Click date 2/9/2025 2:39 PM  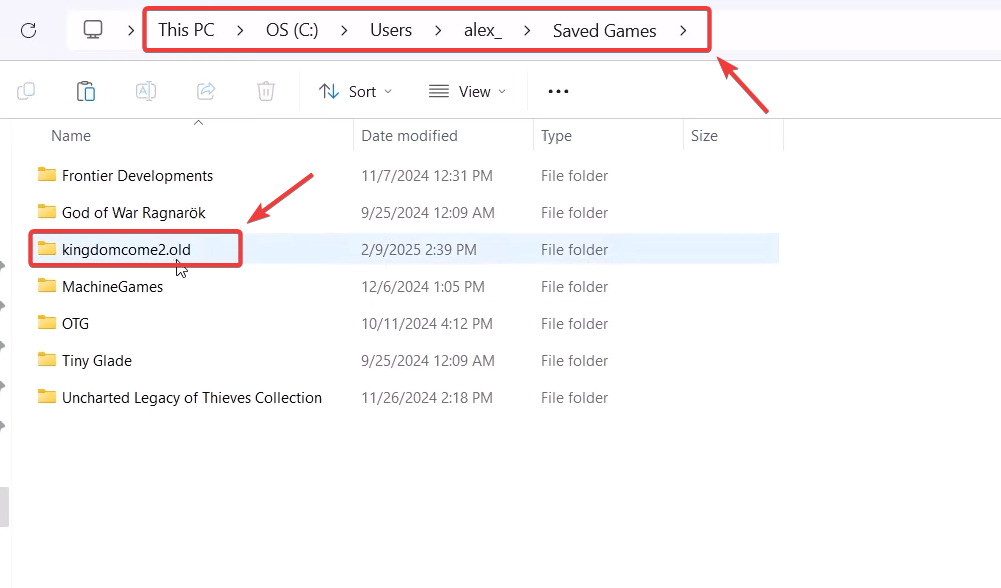(419, 250)
